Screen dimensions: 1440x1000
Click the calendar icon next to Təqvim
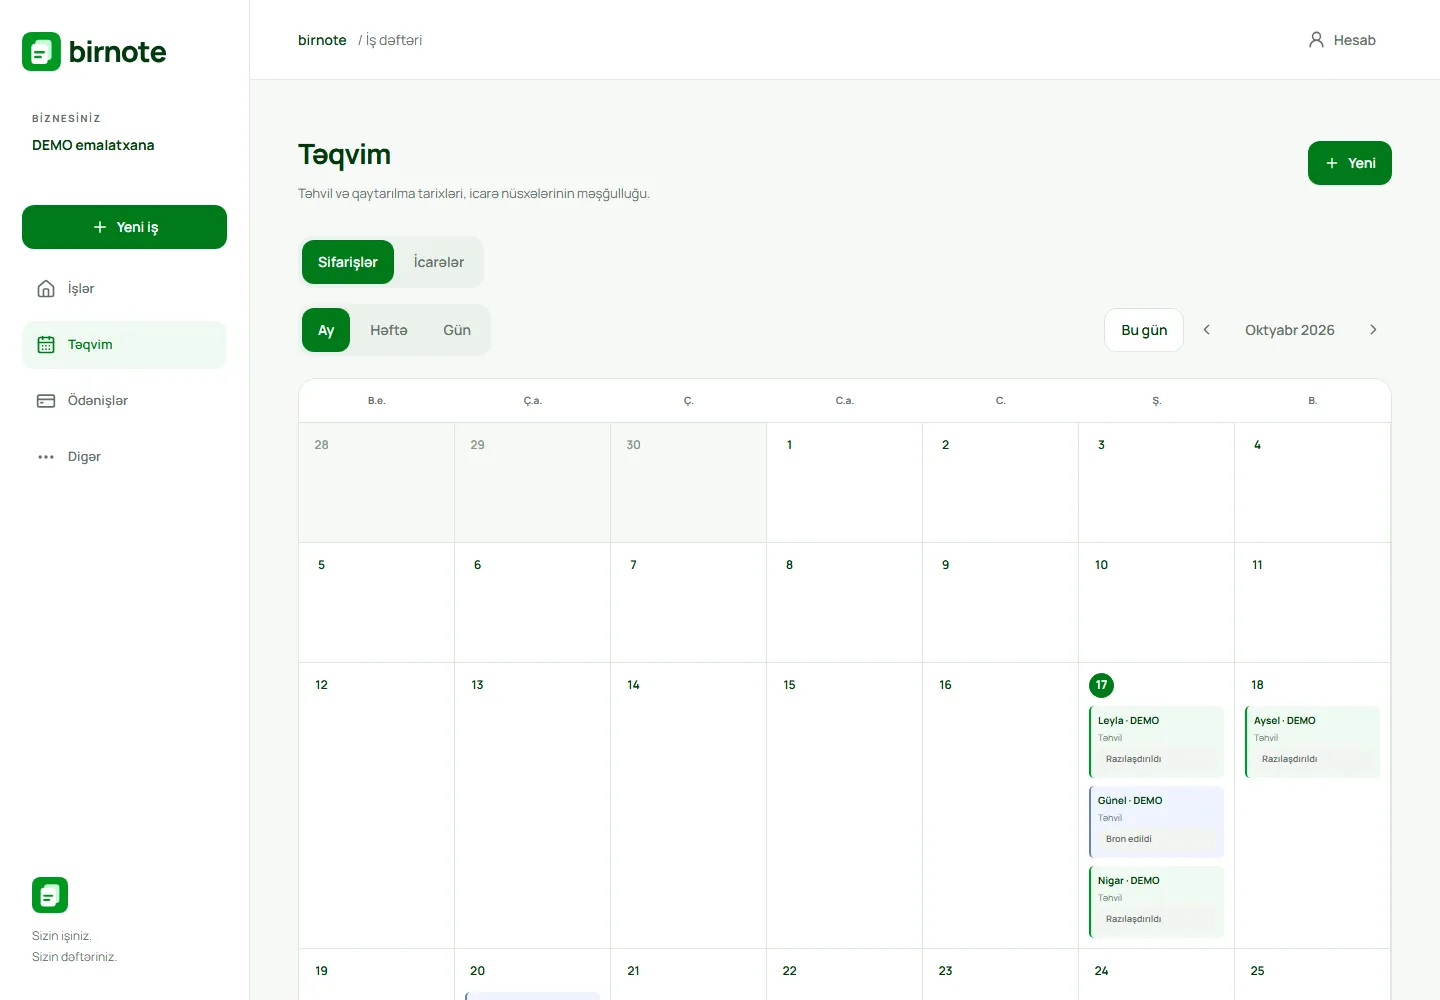pyautogui.click(x=46, y=344)
